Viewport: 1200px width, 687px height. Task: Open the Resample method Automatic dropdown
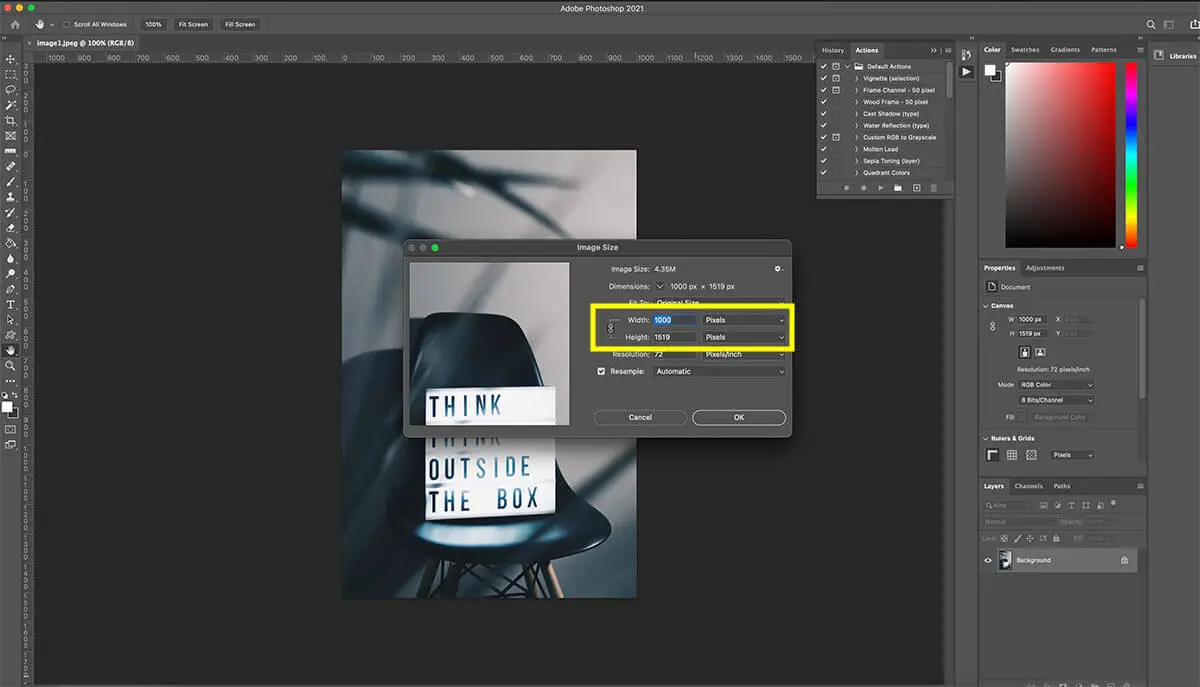pyautogui.click(x=719, y=371)
